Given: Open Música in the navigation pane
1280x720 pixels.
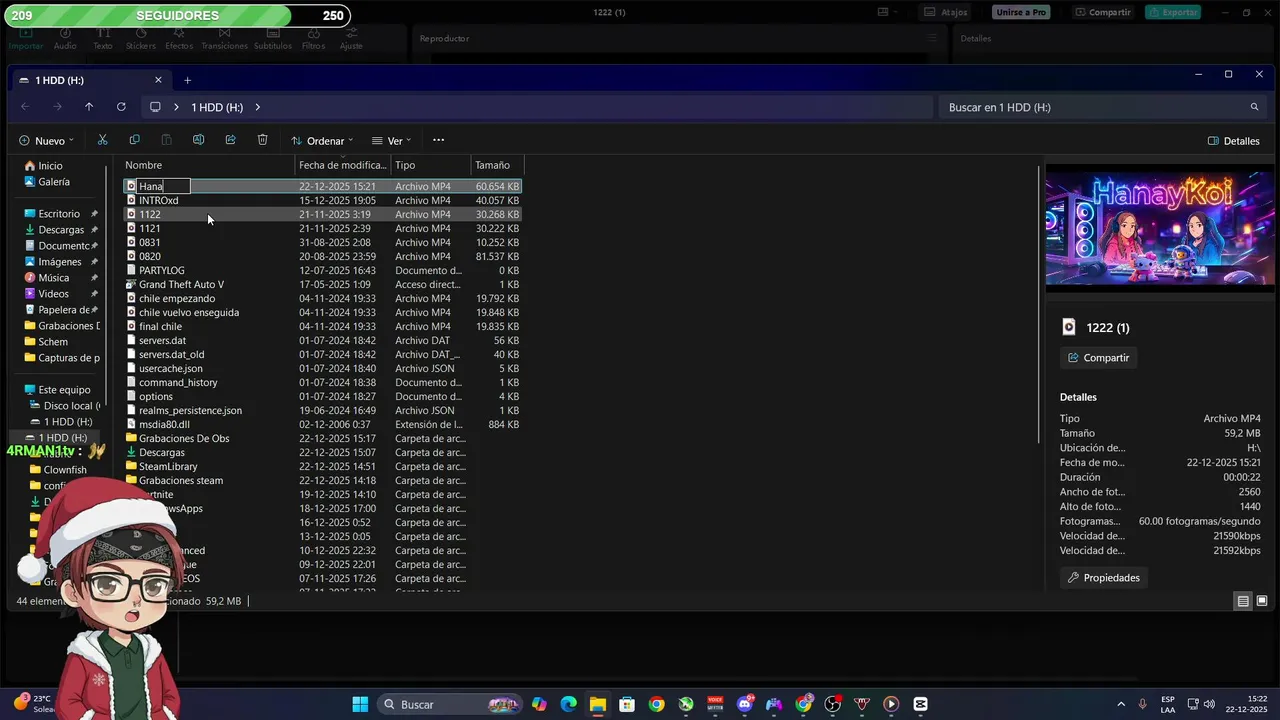Looking at the screenshot, I should [x=54, y=278].
